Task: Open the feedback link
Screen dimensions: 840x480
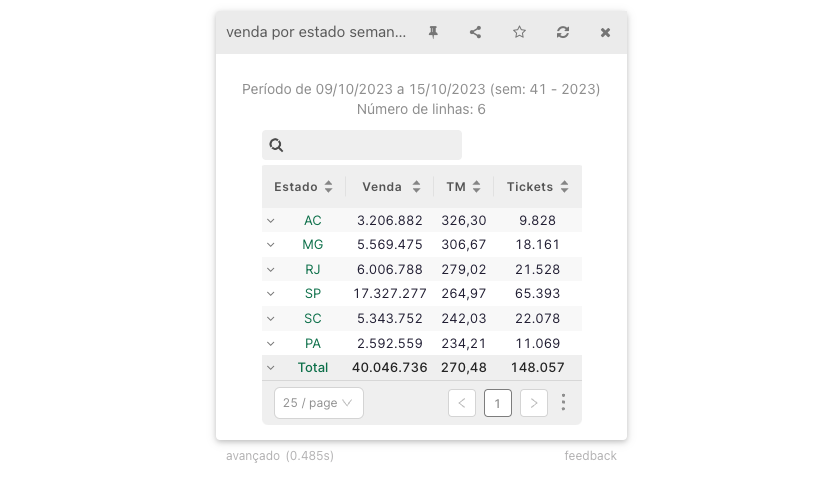Action: pyautogui.click(x=590, y=456)
